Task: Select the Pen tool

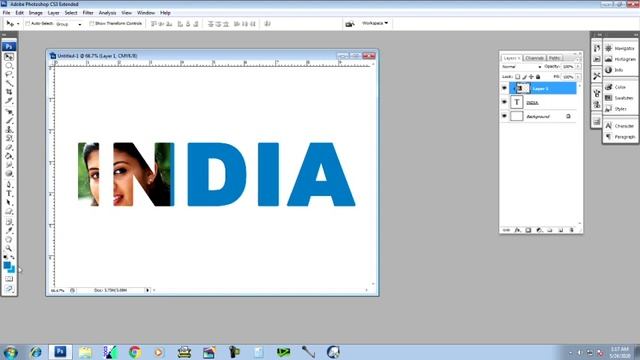Action: (x=9, y=184)
